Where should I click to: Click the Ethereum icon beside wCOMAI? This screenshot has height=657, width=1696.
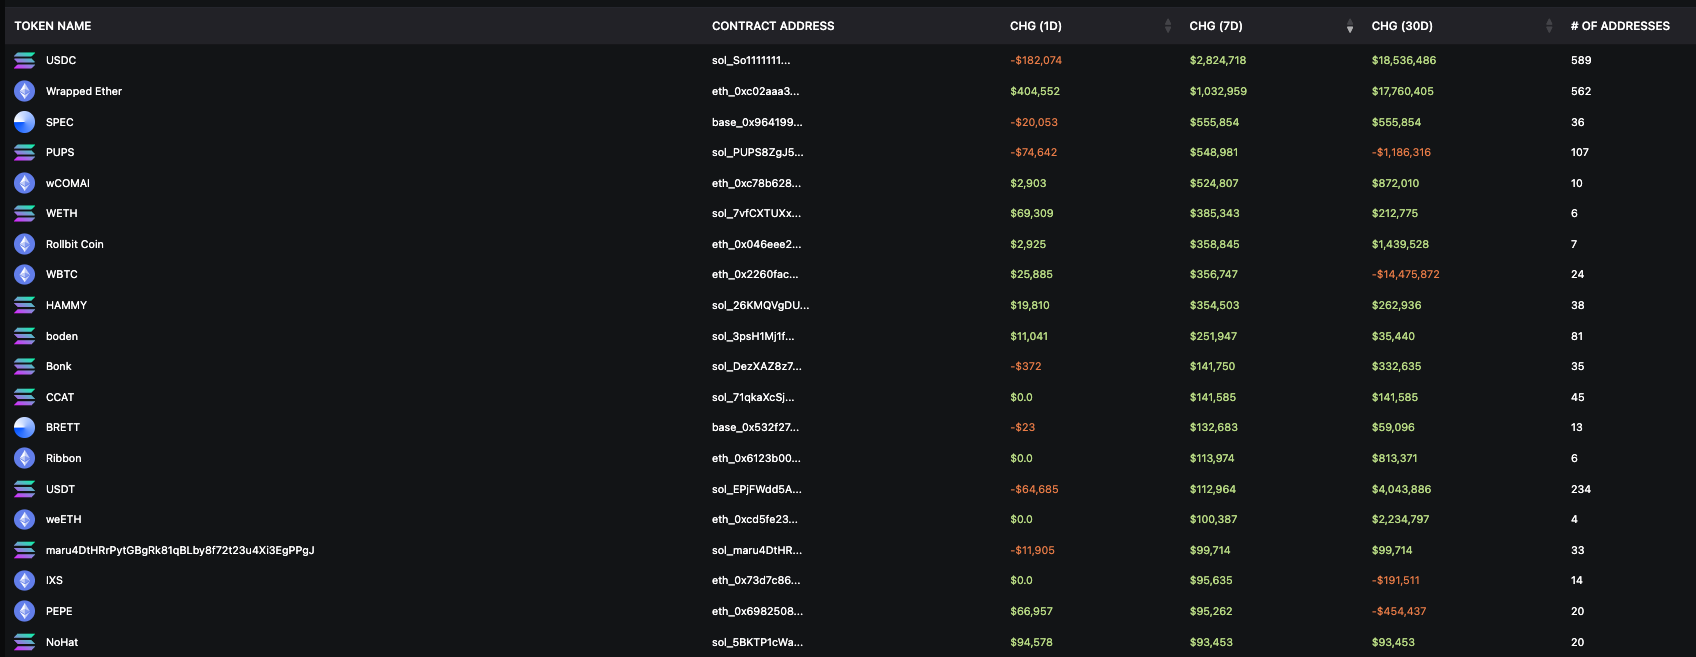click(x=25, y=183)
